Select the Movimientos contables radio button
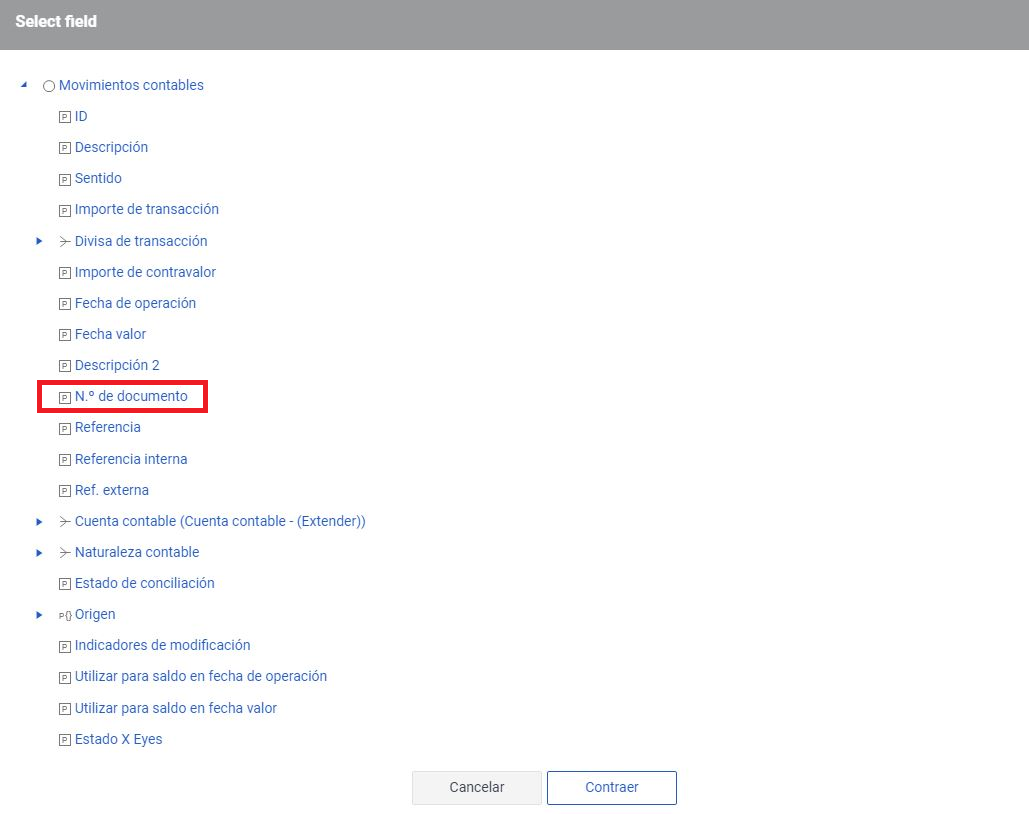The image size is (1029, 814). [49, 86]
